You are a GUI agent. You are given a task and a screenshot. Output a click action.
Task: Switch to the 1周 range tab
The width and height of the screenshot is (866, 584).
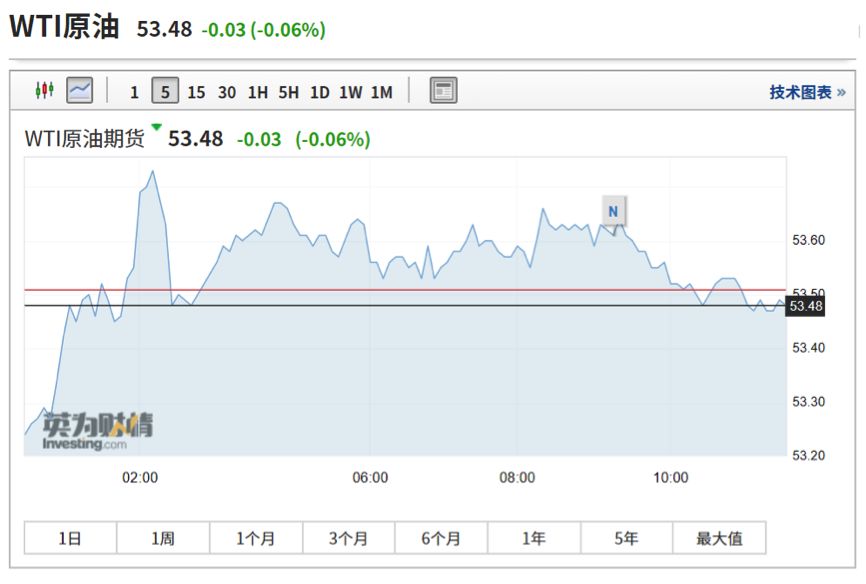(163, 538)
